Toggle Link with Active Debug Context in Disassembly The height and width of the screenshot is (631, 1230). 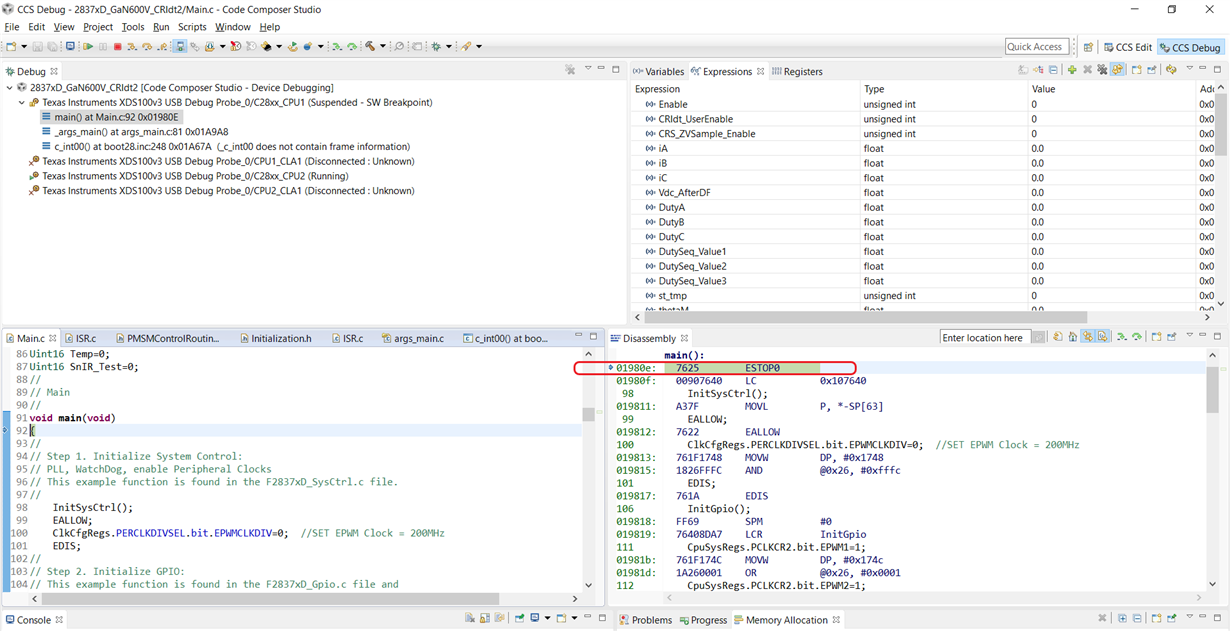[x=1088, y=338]
